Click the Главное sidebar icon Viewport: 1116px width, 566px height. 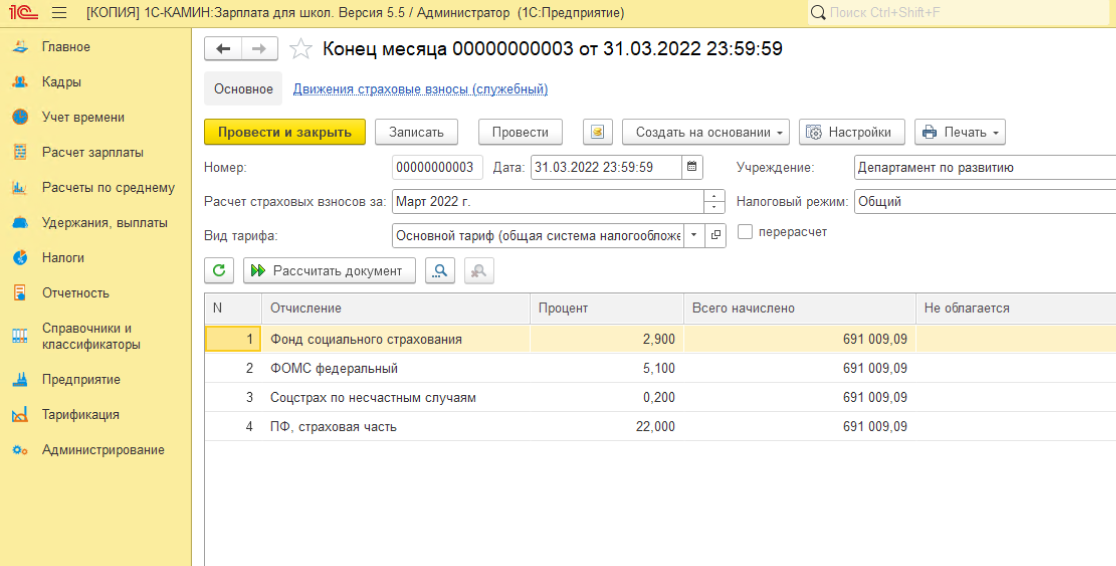click(20, 47)
